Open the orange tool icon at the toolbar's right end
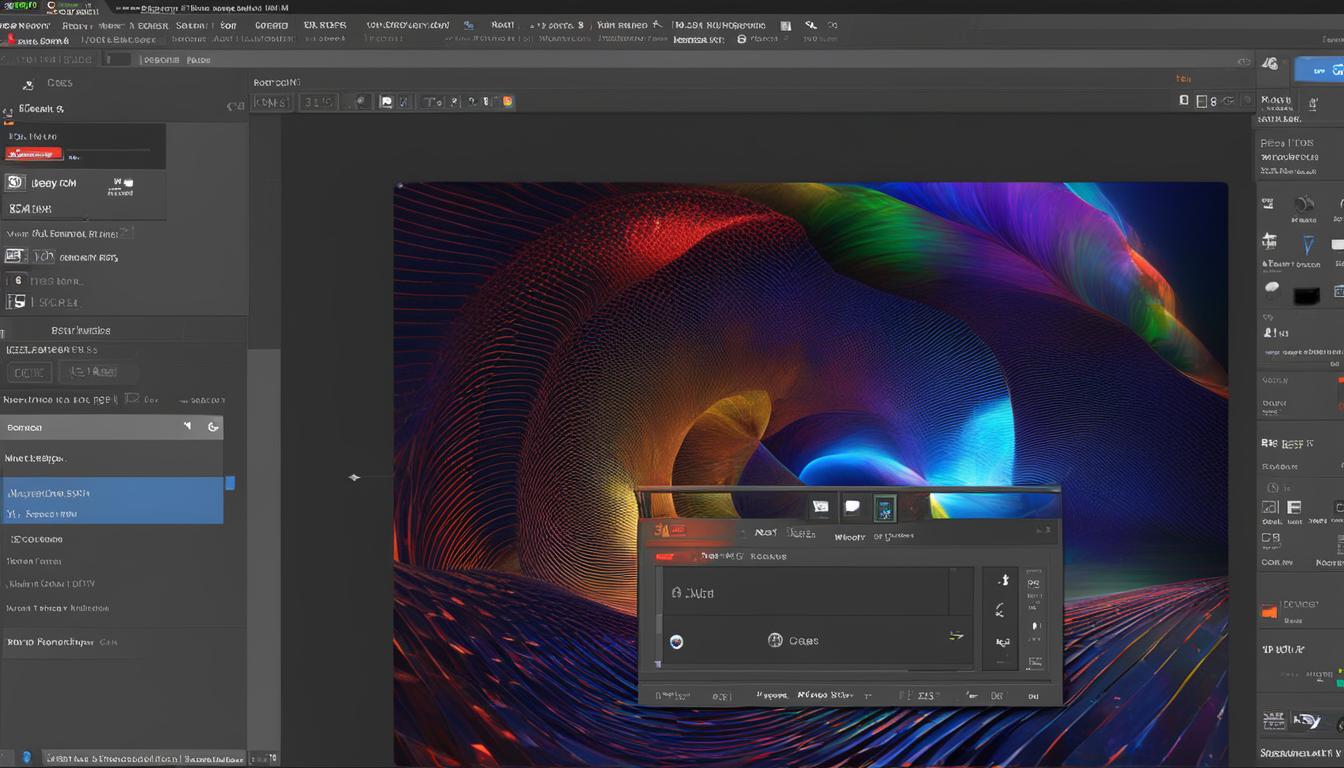Image resolution: width=1344 pixels, height=768 pixels. 508,101
